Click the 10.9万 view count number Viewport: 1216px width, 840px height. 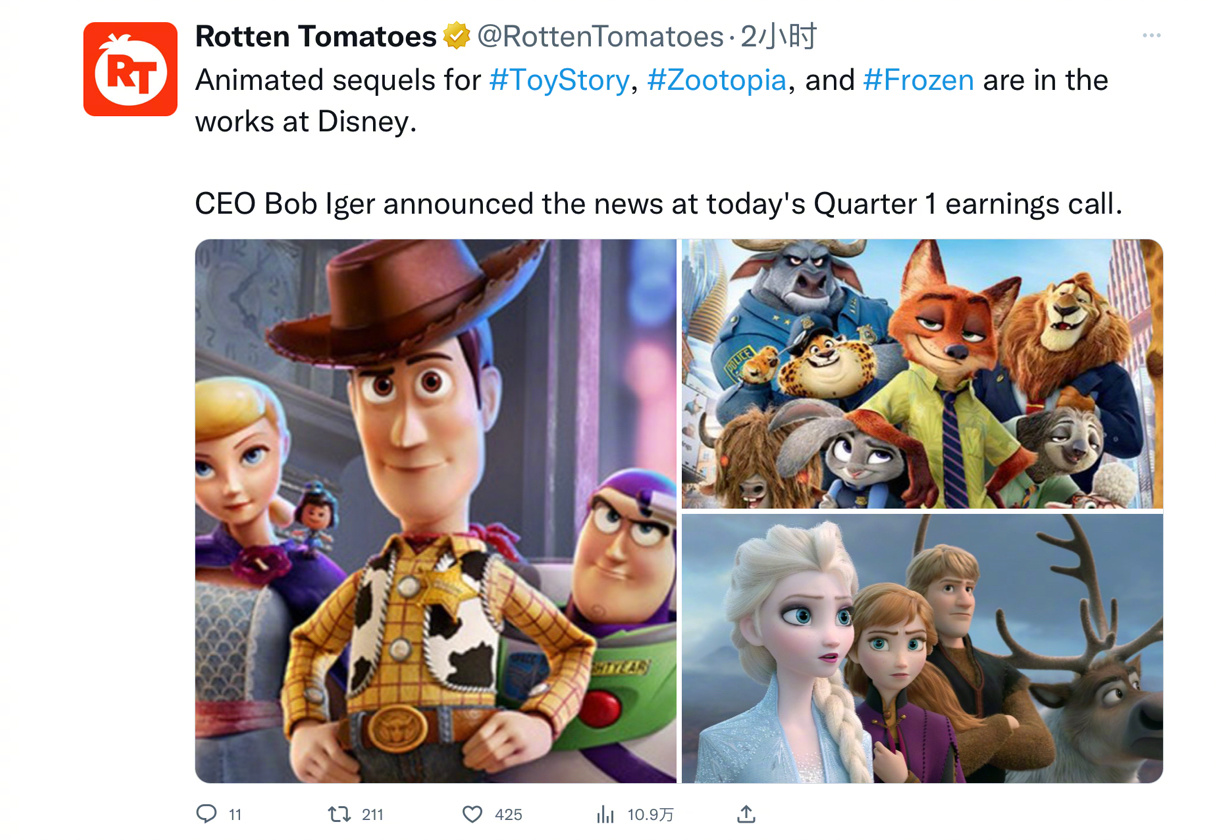pos(650,814)
